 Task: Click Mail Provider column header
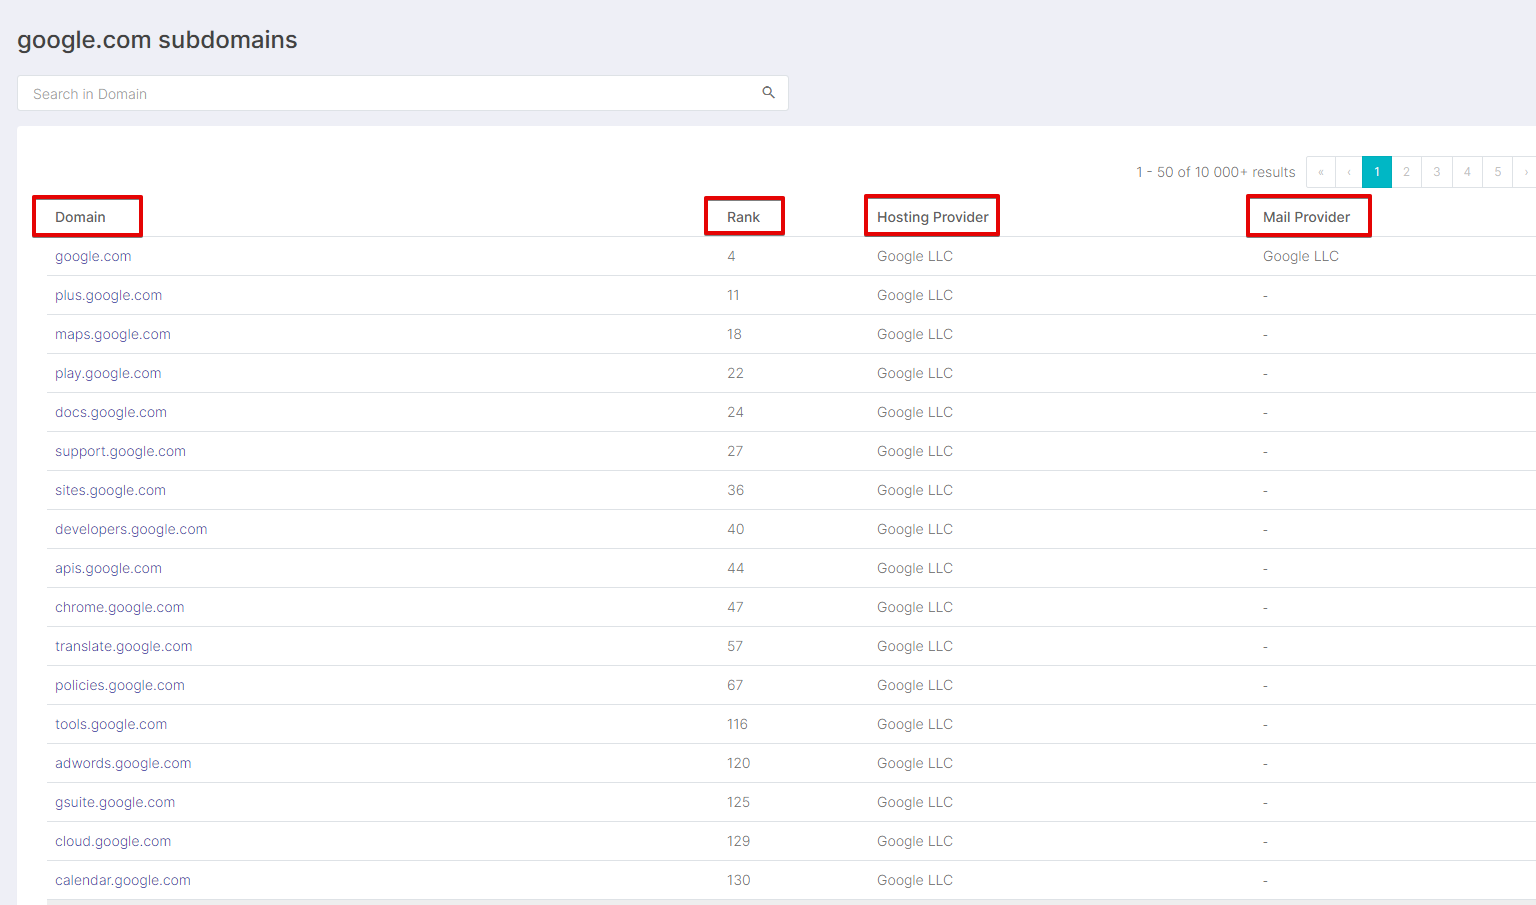(1306, 217)
